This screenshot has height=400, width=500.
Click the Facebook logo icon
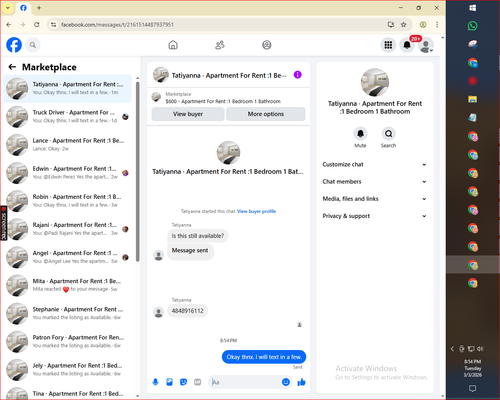pos(14,45)
